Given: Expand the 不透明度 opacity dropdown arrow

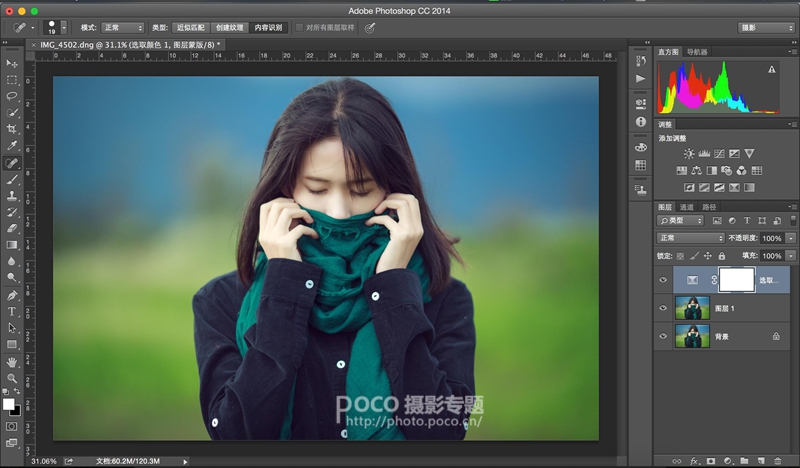Looking at the screenshot, I should tap(791, 238).
